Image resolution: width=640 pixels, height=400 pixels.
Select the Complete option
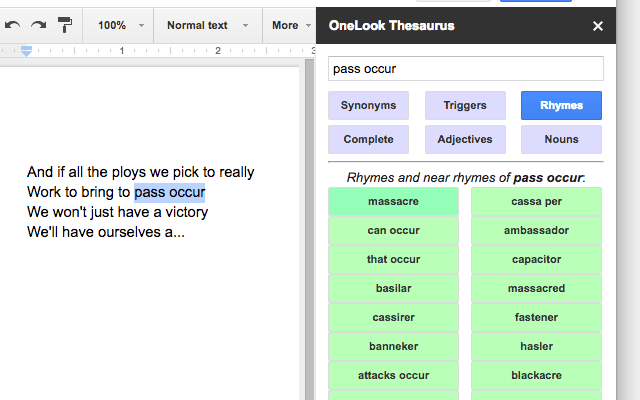click(x=368, y=139)
